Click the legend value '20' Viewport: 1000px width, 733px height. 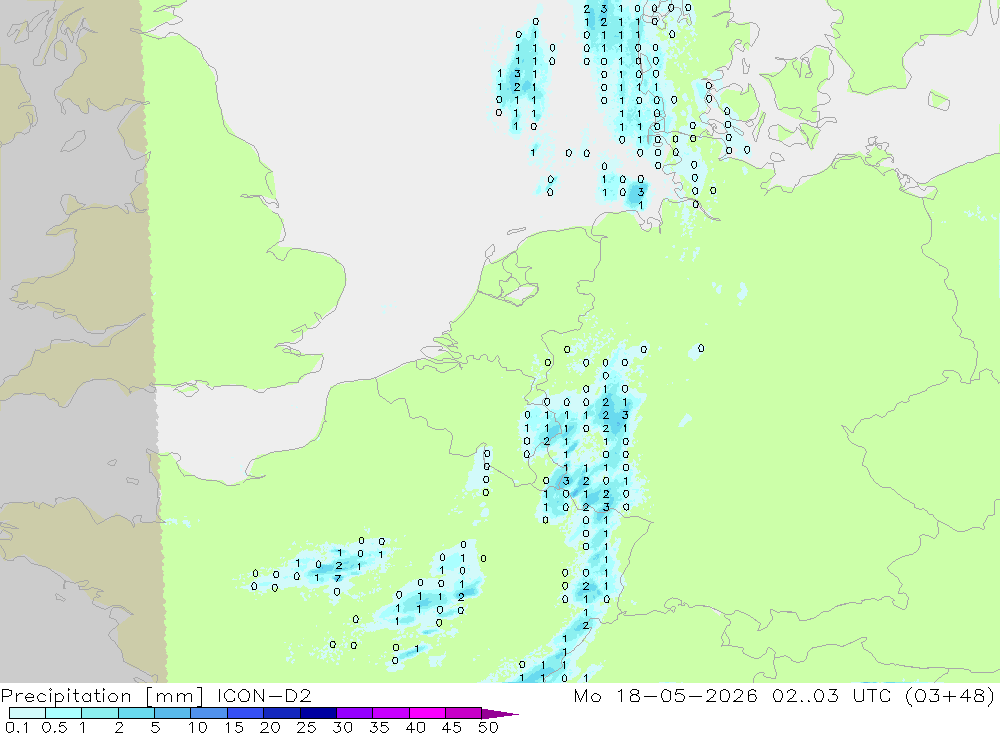pyautogui.click(x=270, y=727)
